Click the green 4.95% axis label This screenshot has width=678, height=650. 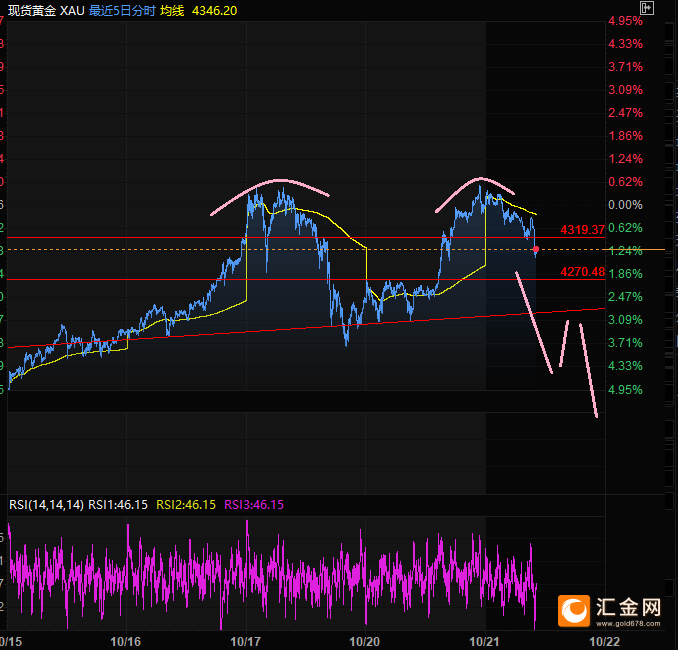(x=625, y=390)
